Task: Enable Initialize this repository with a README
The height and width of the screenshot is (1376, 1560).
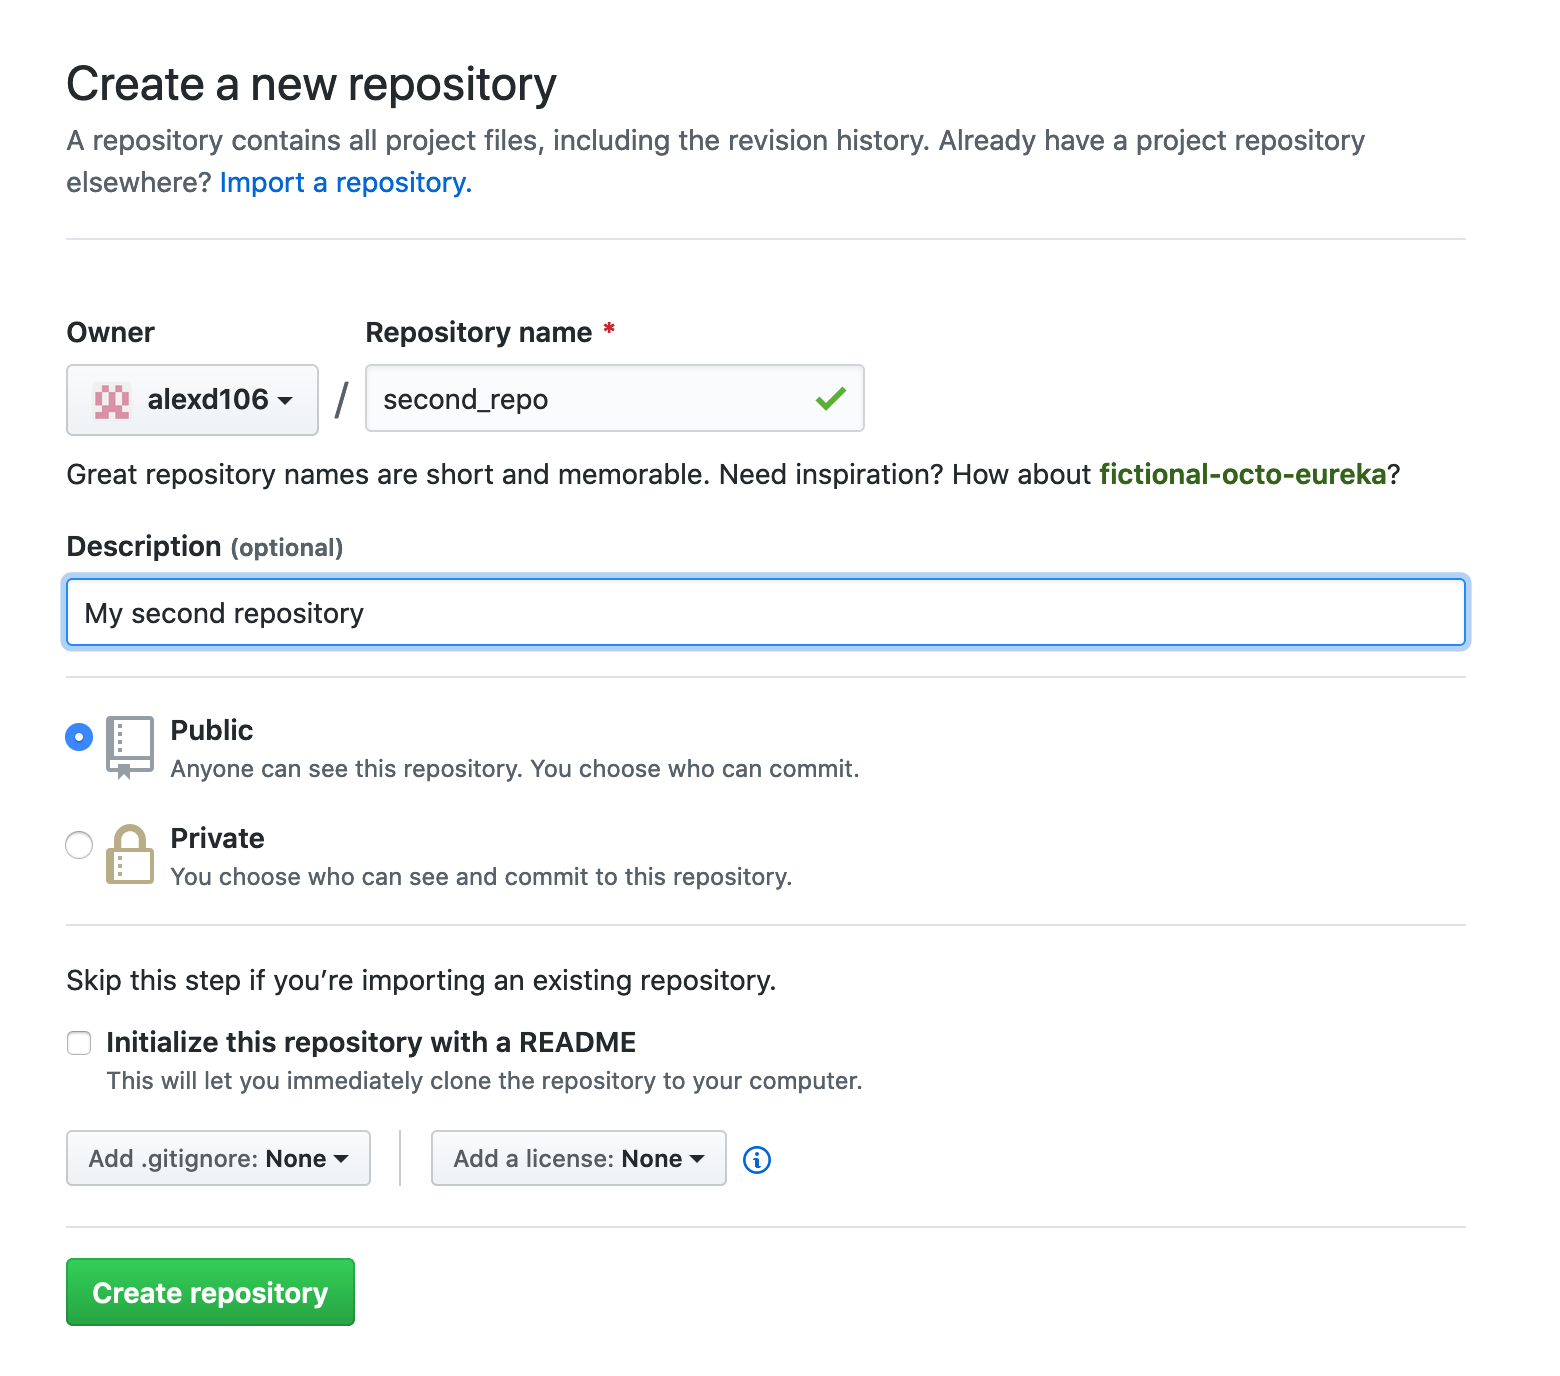Action: [x=79, y=1043]
